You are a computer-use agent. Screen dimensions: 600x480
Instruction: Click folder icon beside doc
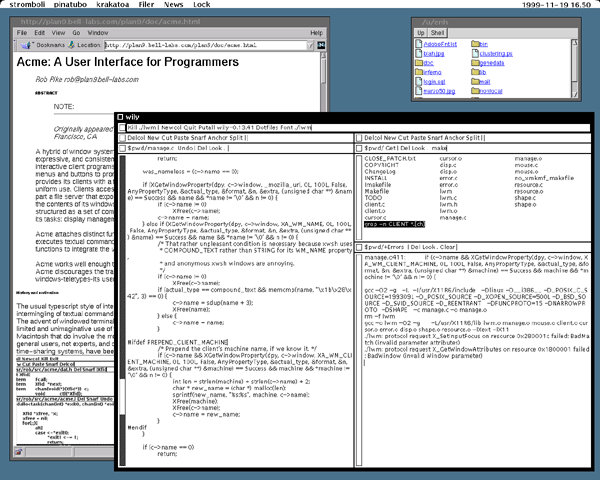[419, 63]
